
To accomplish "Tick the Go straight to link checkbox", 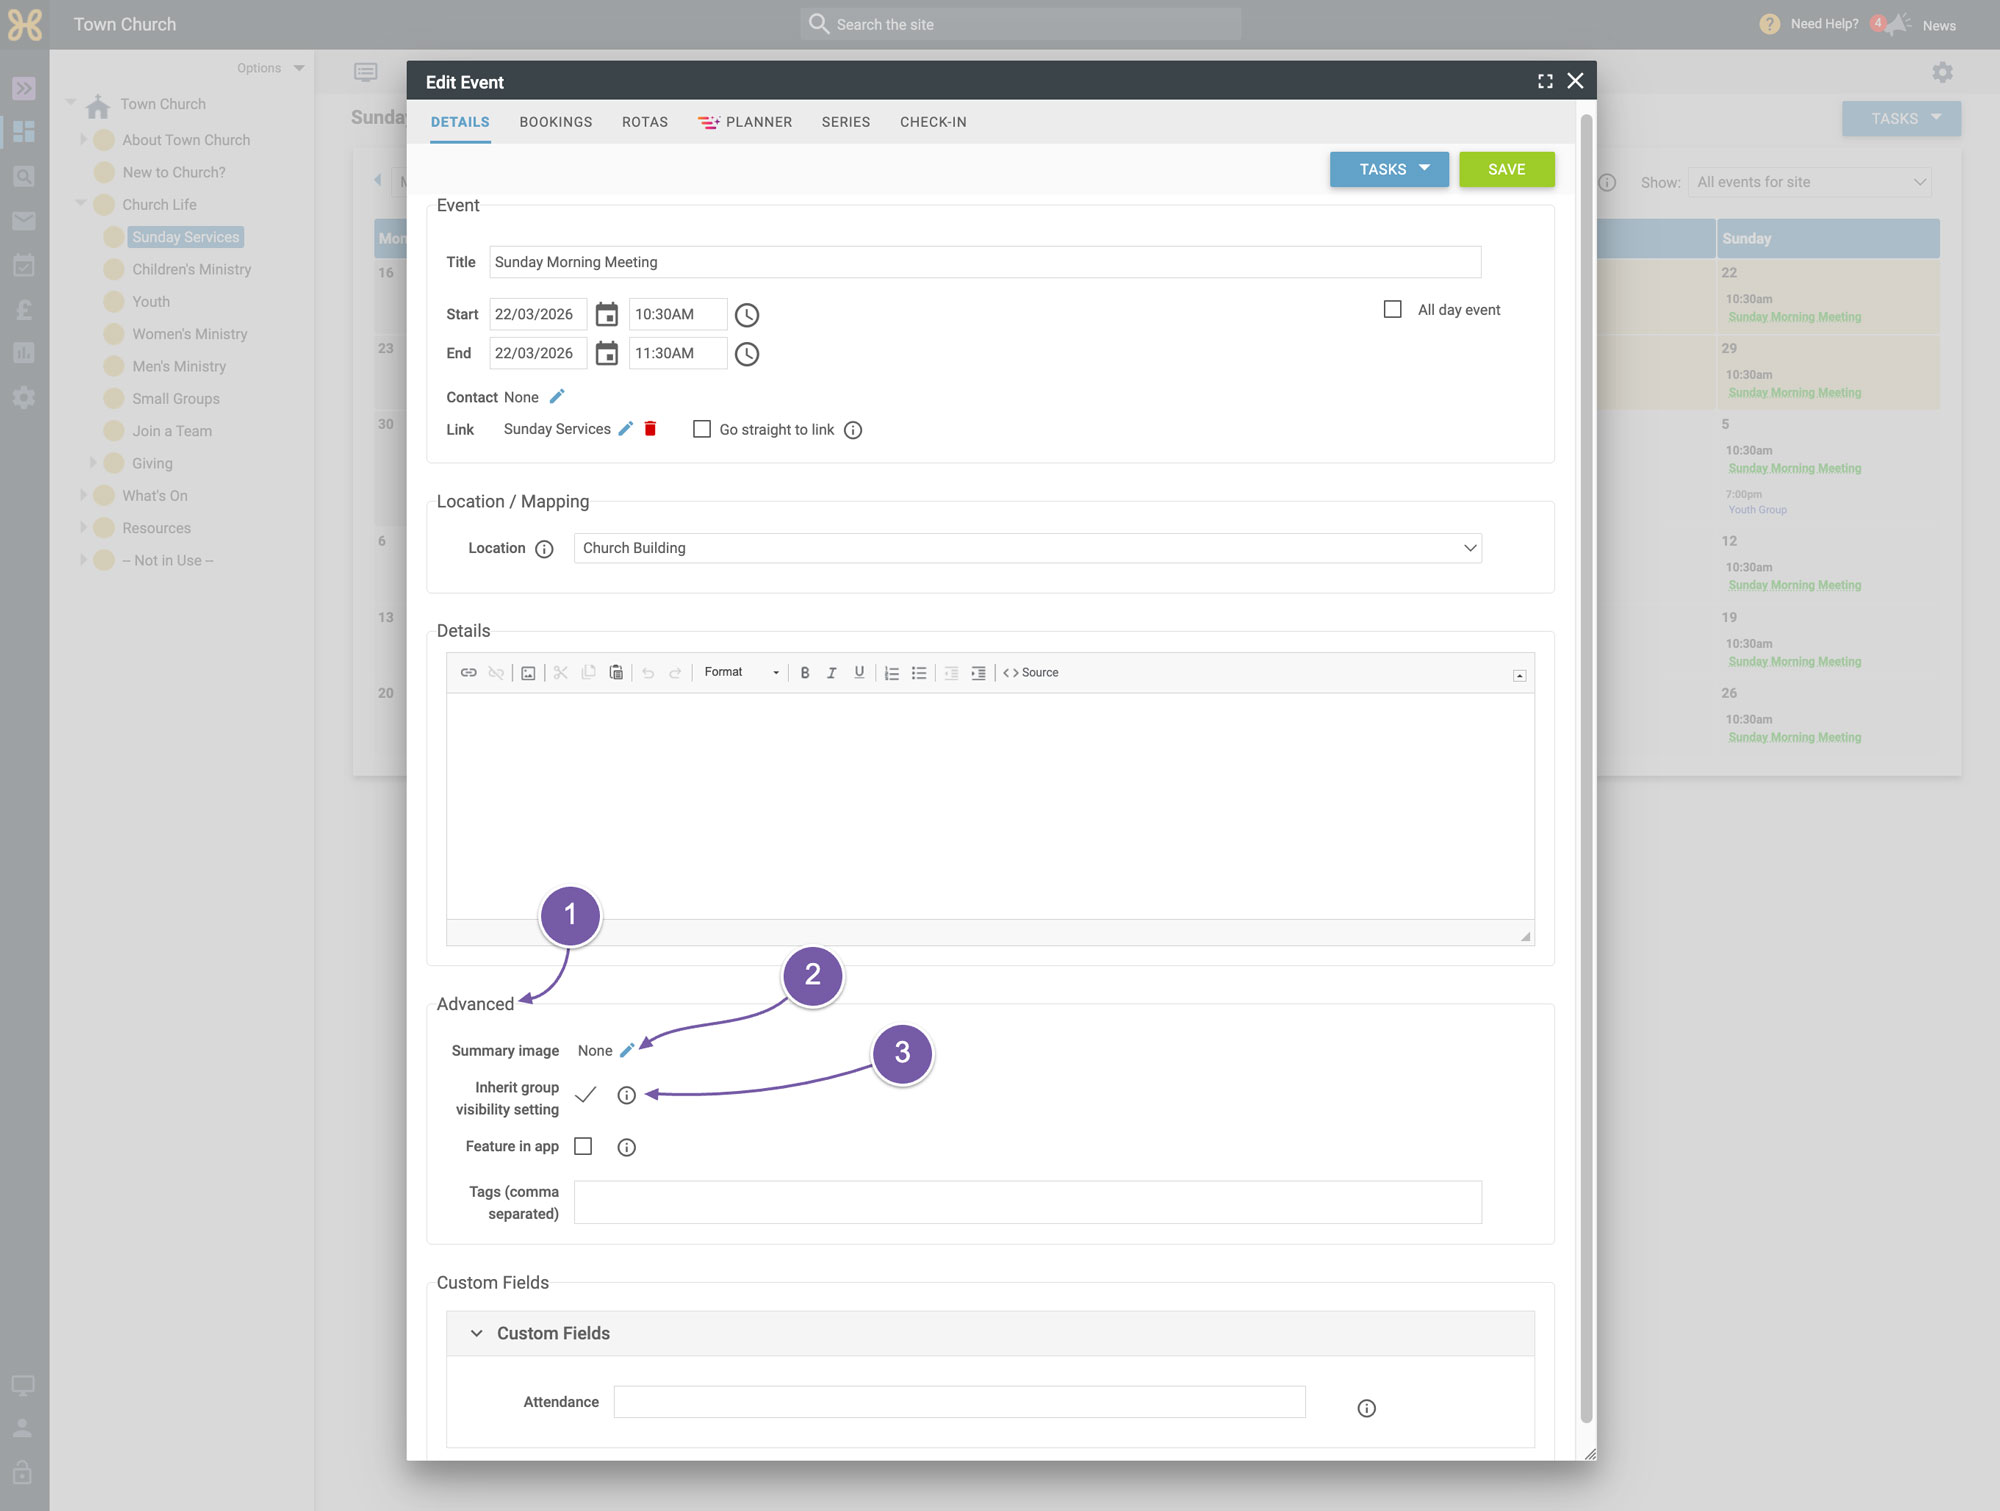I will point(702,429).
